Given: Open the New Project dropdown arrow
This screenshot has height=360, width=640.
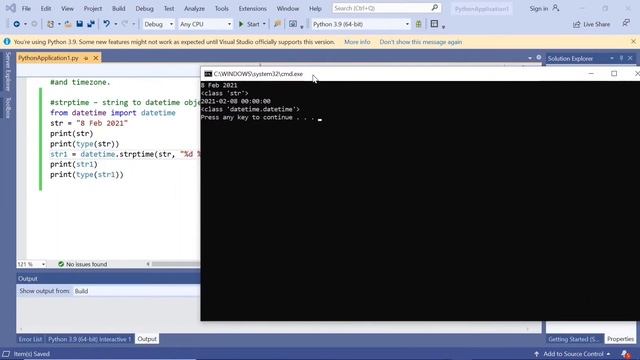Looking at the screenshot, I should 59,24.
